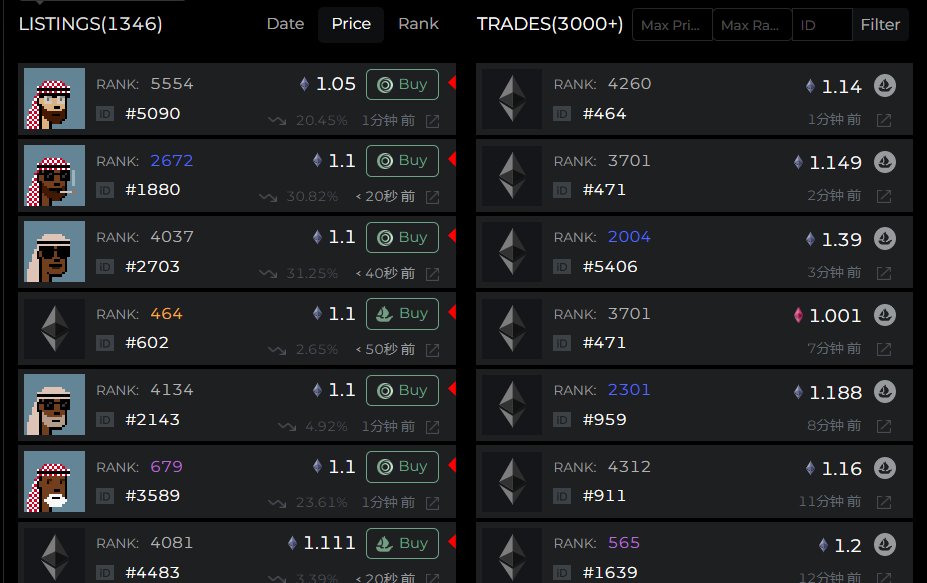Select trade ID #5406

click(610, 267)
